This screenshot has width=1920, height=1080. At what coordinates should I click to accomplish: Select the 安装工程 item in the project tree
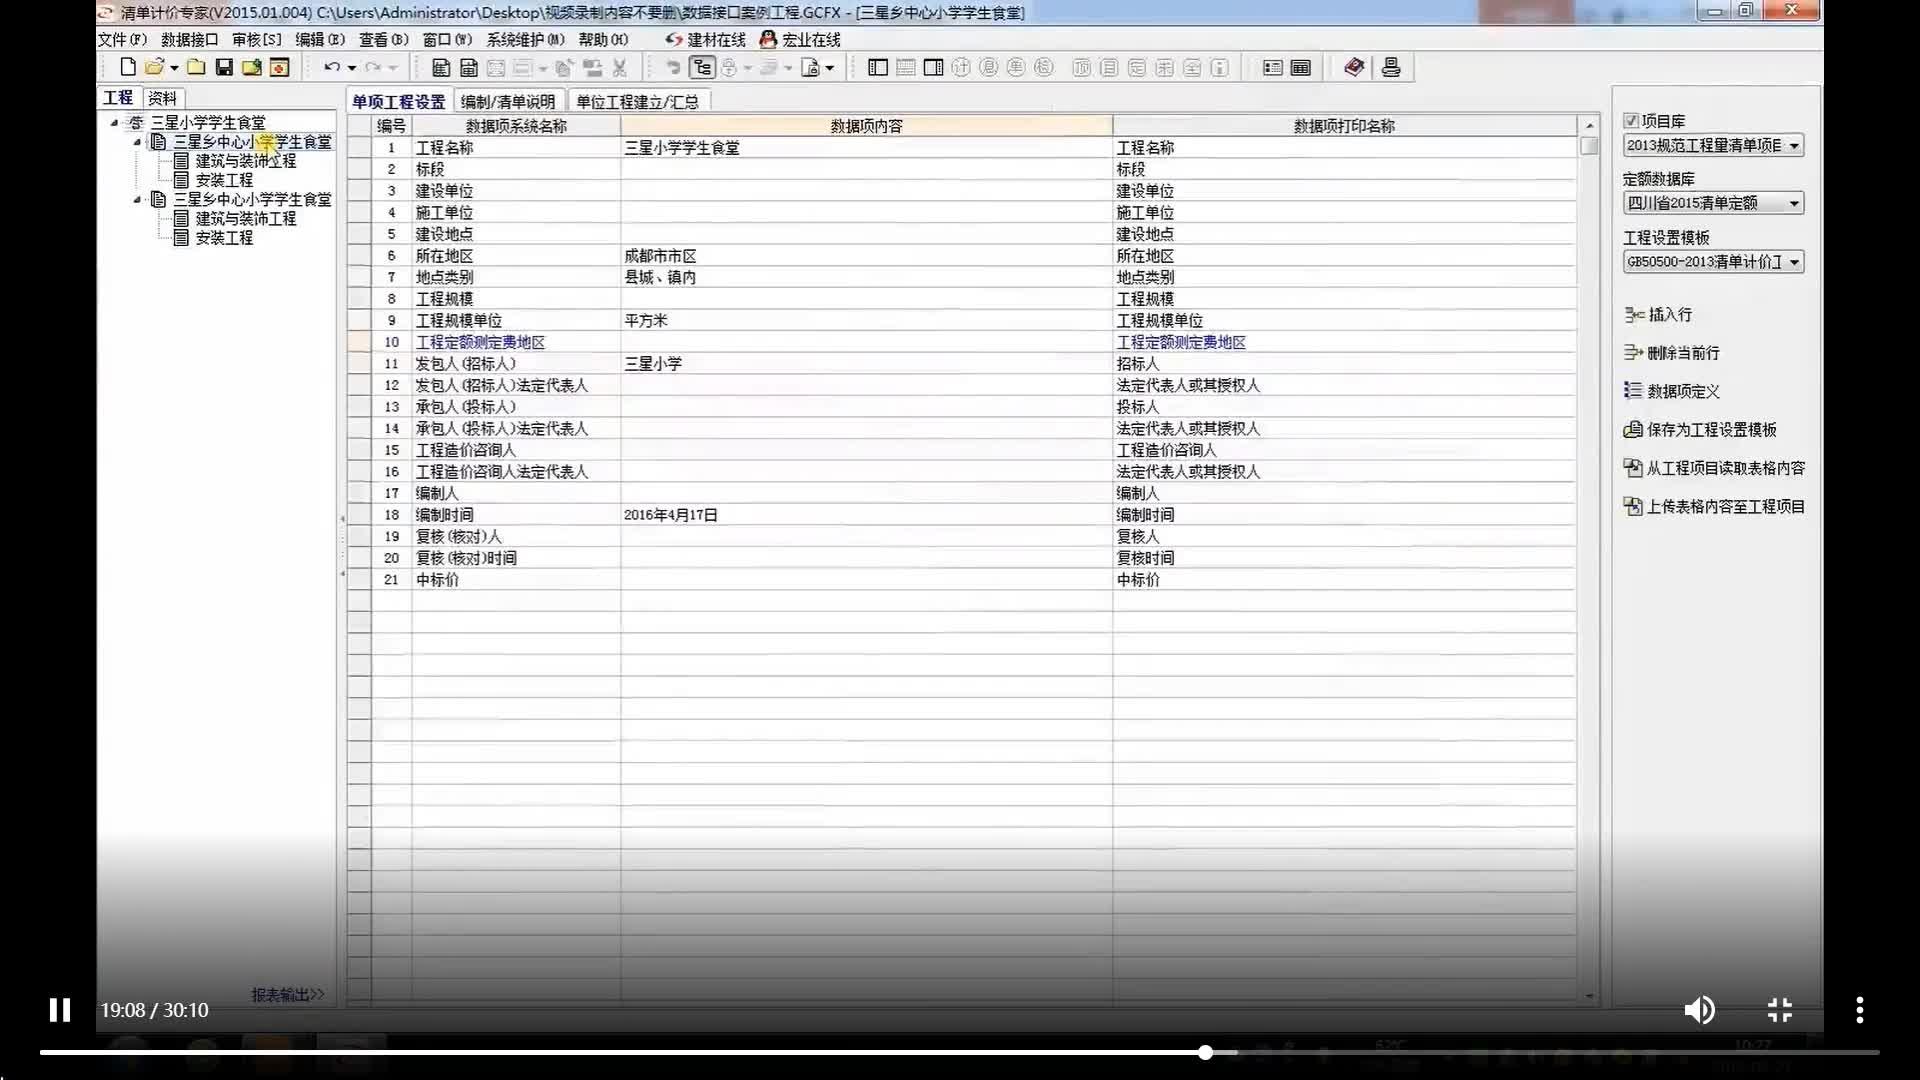click(222, 180)
